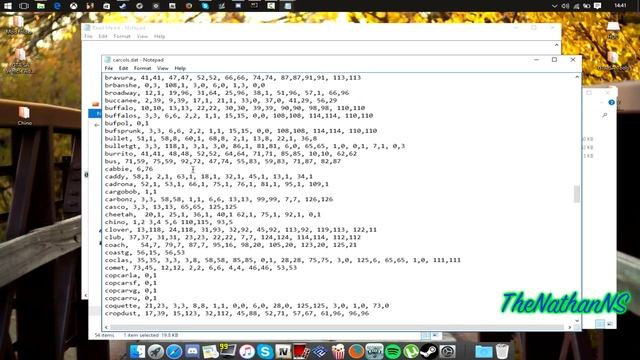Viewport: 640px width, 360px height.
Task: Click the vertical scrollbar thumb in carcols.dat
Action: pos(577,194)
